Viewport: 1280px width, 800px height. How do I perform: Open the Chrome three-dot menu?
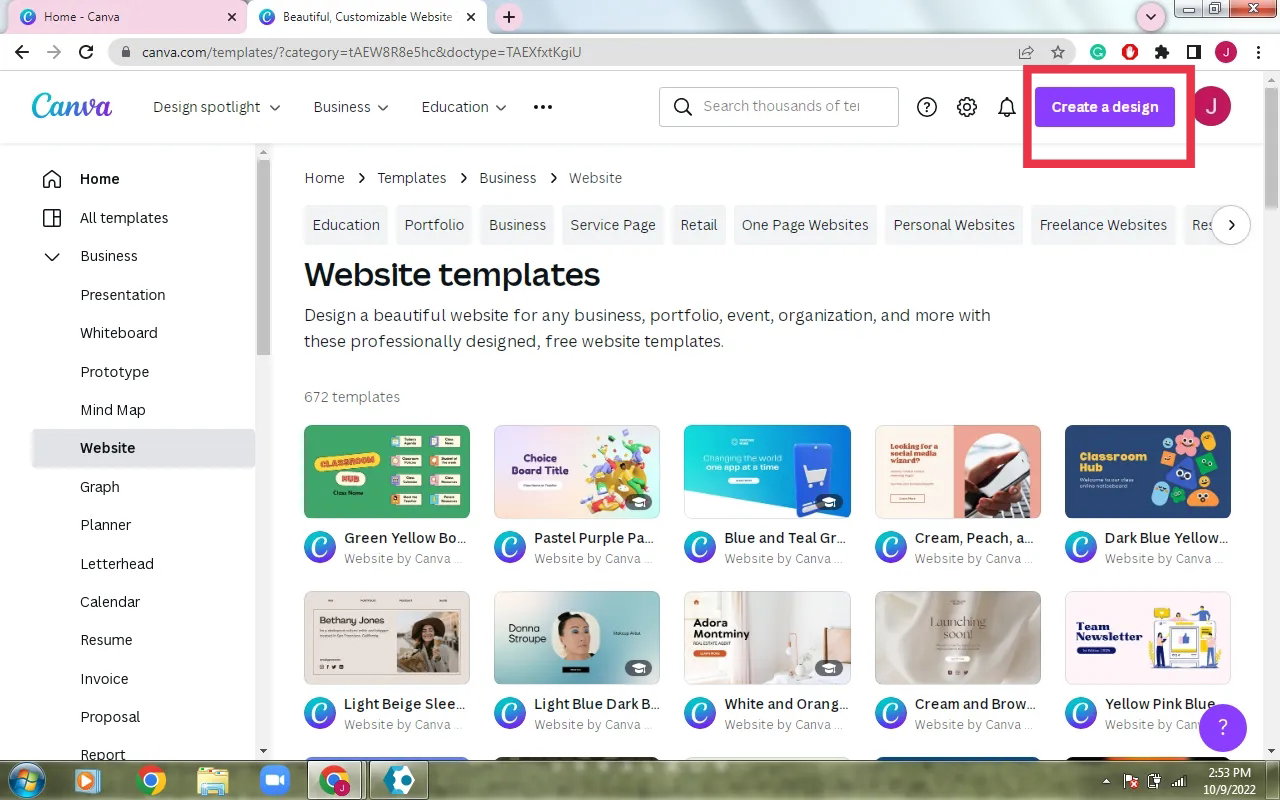click(x=1258, y=52)
